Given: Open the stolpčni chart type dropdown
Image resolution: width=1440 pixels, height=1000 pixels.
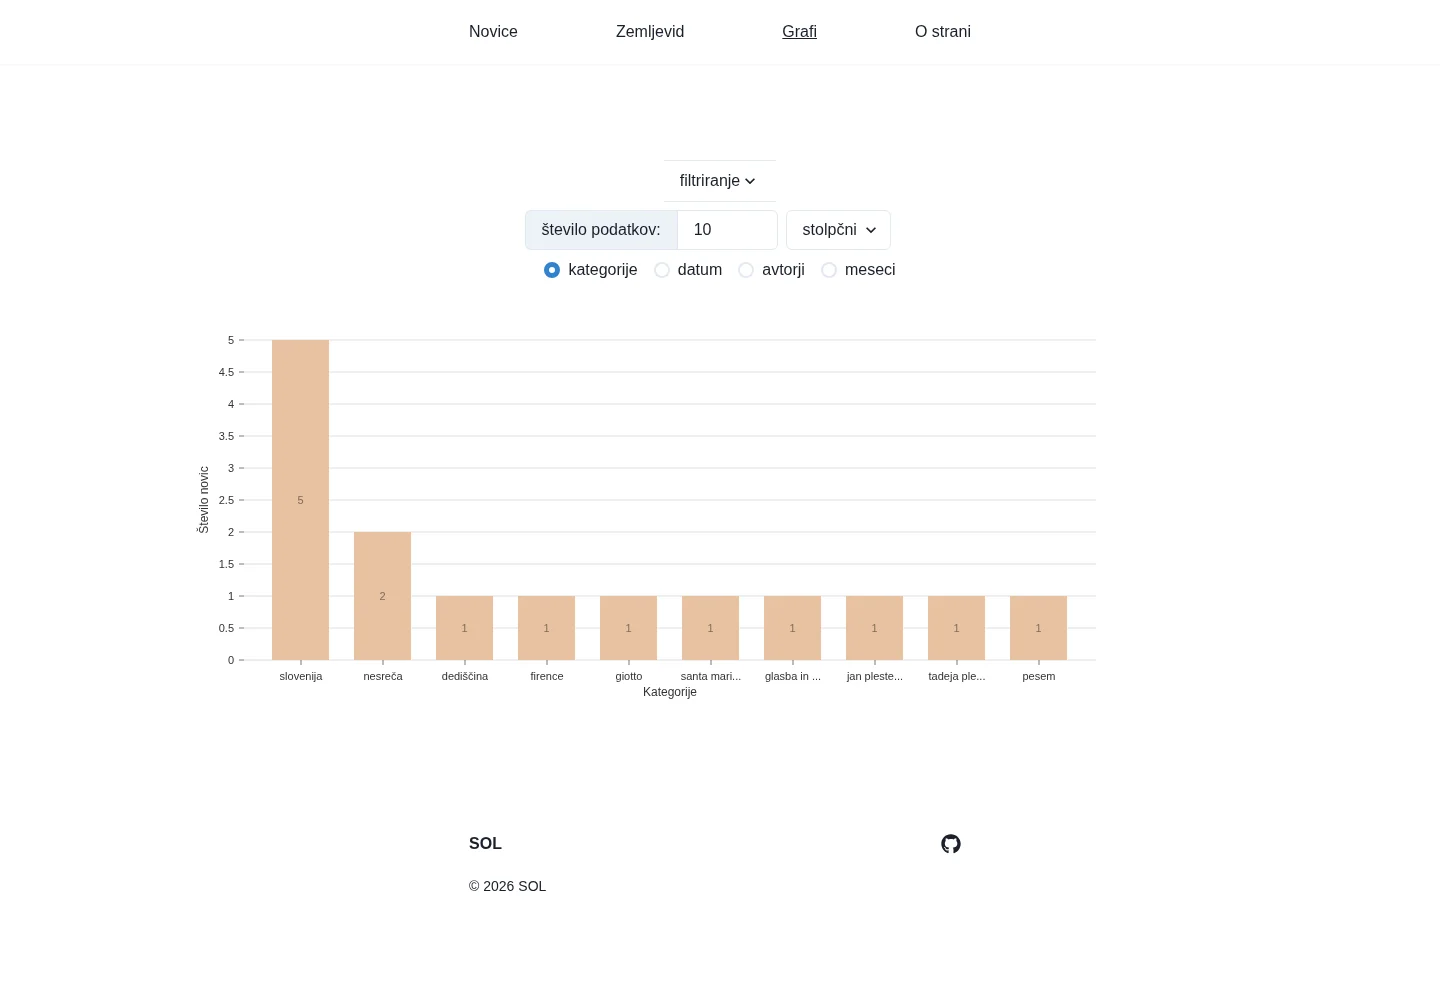Looking at the screenshot, I should 838,230.
